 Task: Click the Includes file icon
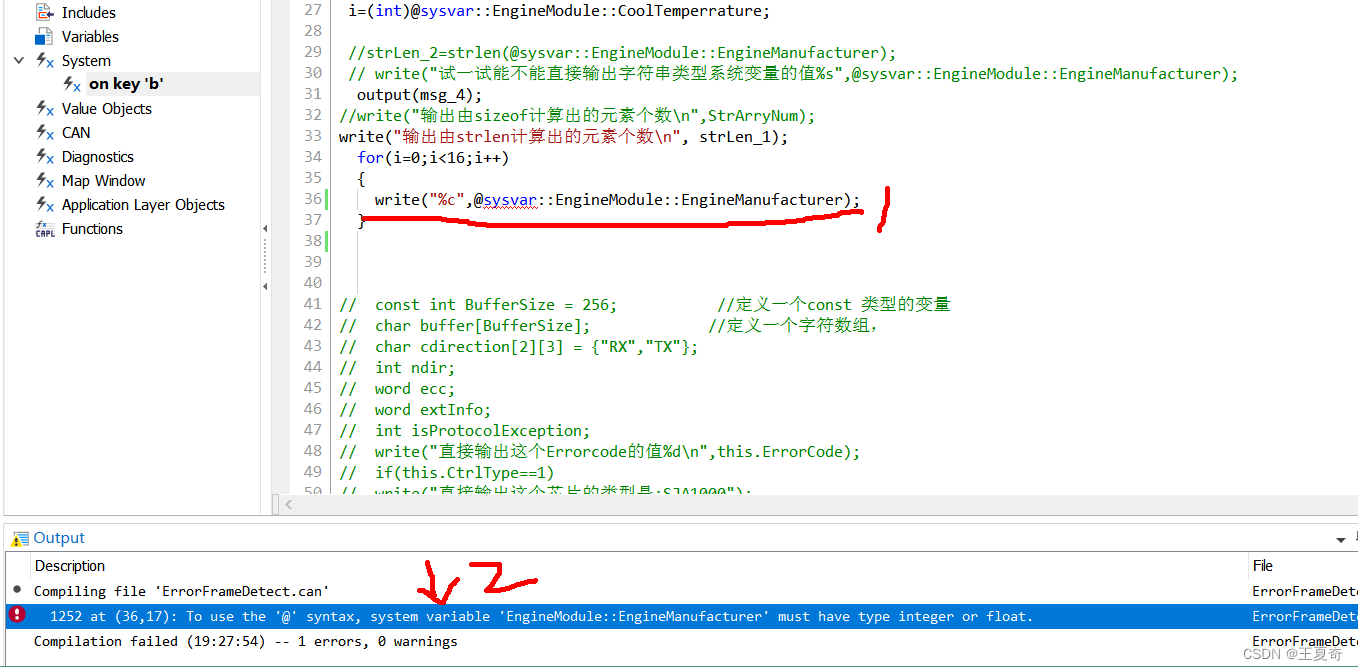point(45,13)
